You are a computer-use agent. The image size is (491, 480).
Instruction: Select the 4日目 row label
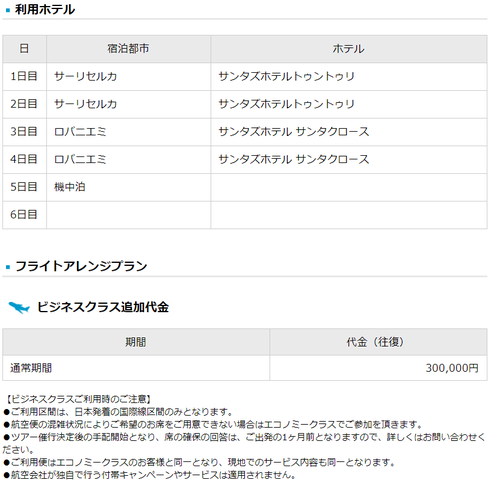point(24,159)
